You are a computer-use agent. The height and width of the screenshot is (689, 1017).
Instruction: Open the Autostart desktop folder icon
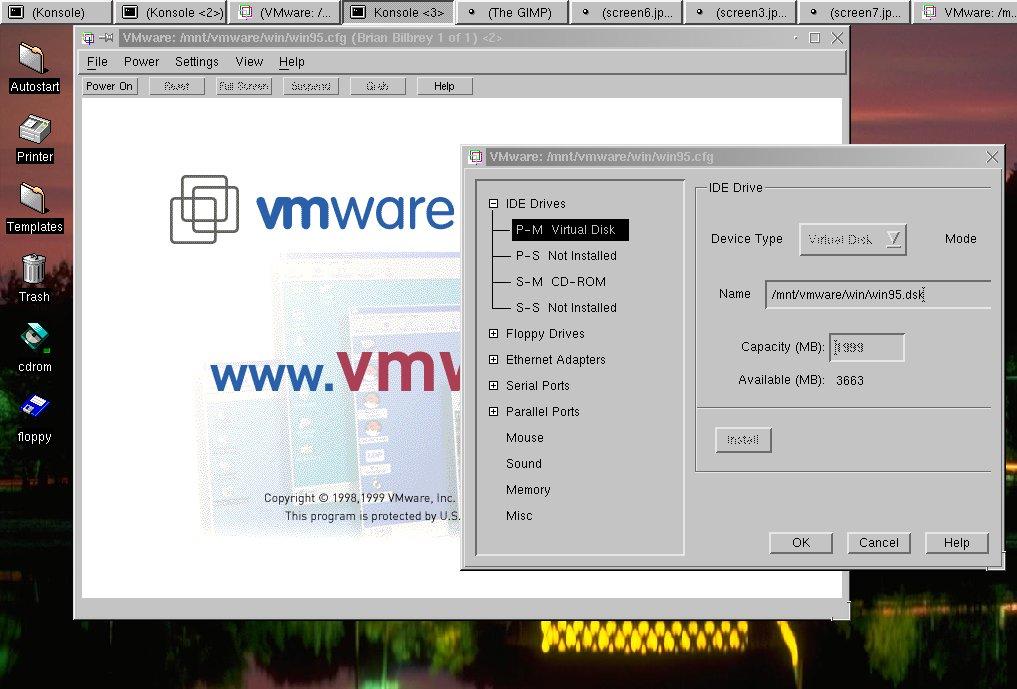[x=33, y=60]
